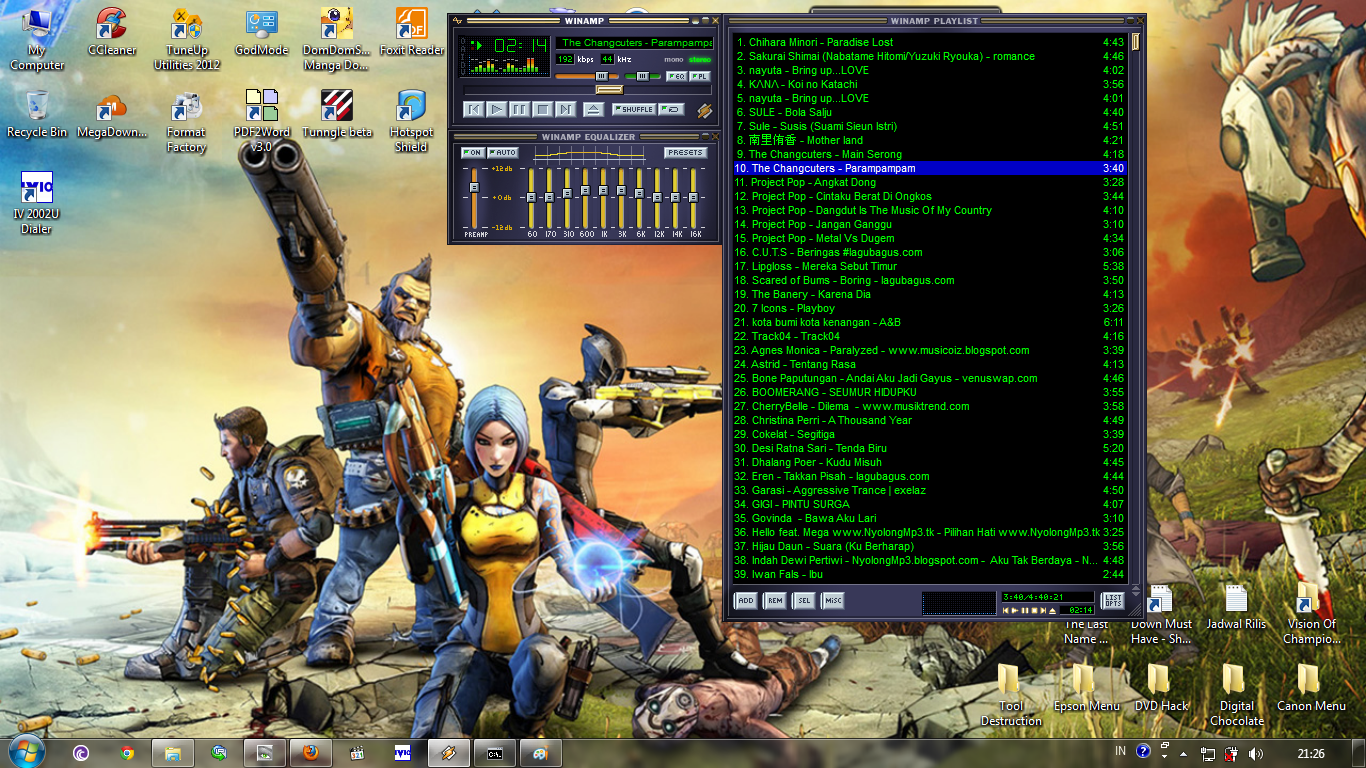The width and height of the screenshot is (1366, 768).
Task: Select track 28 Christina Perri - A Thousand Year
Action: pyautogui.click(x=929, y=420)
